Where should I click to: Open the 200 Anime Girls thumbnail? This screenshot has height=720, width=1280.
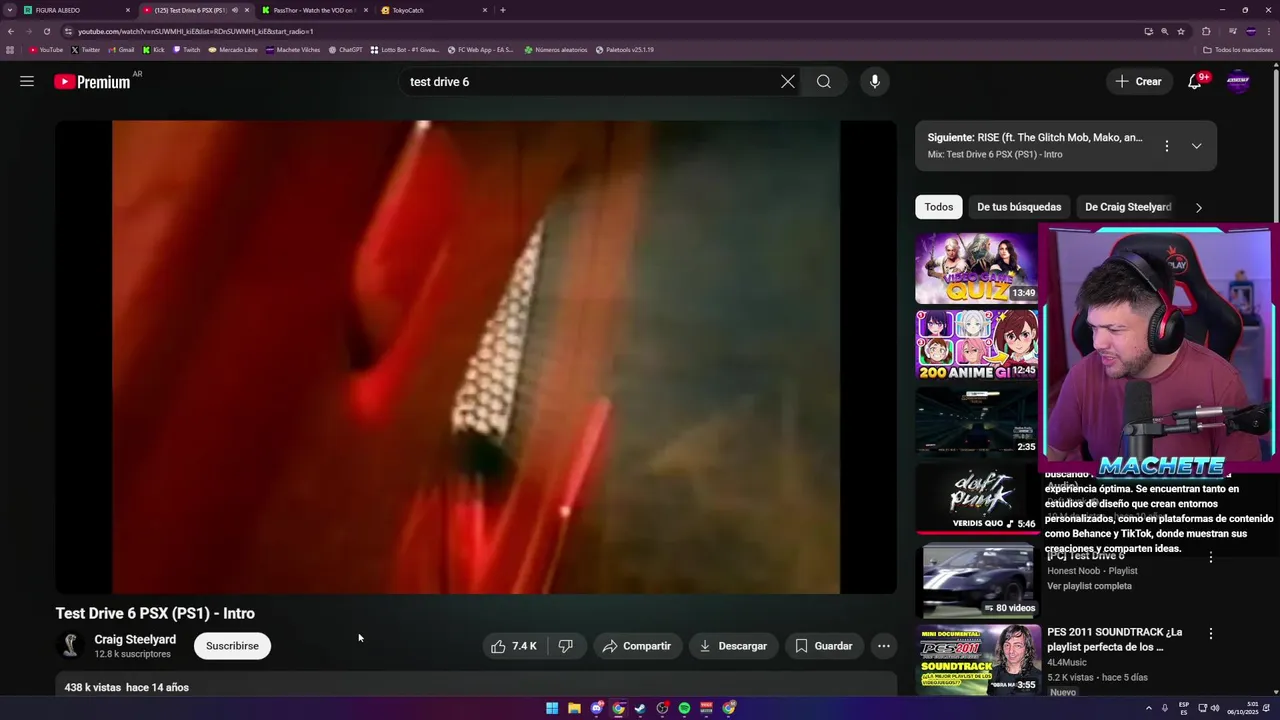[977, 345]
